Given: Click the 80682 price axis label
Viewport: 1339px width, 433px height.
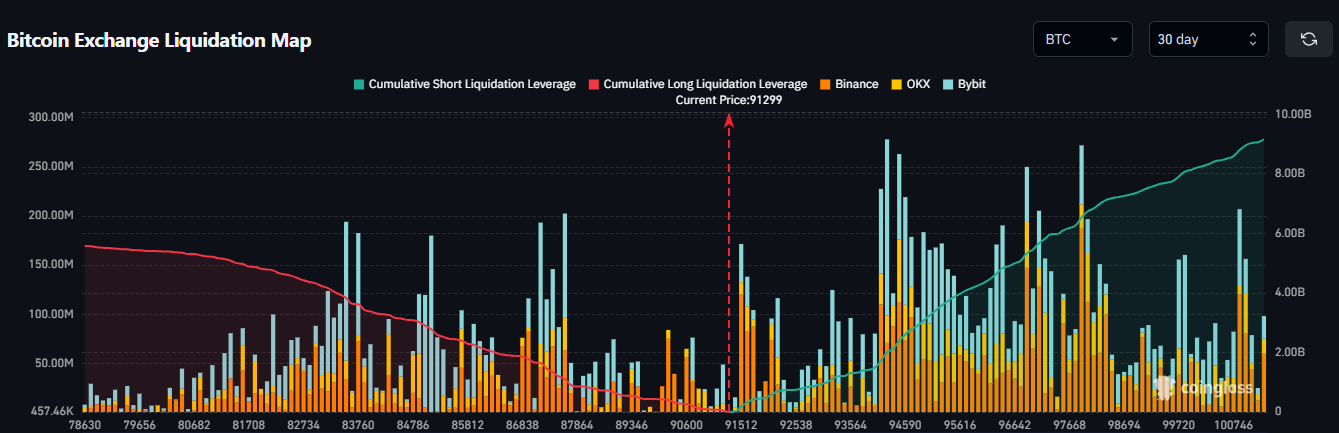Looking at the screenshot, I should (192, 425).
